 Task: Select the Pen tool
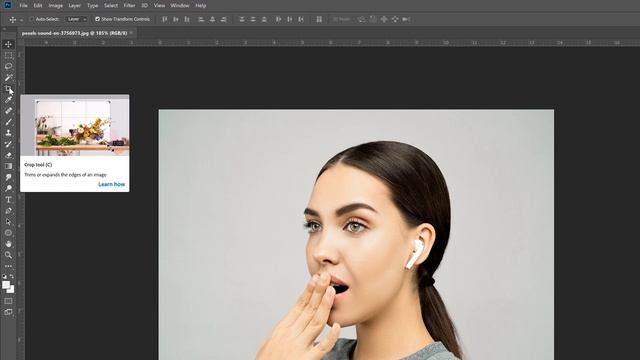point(8,211)
